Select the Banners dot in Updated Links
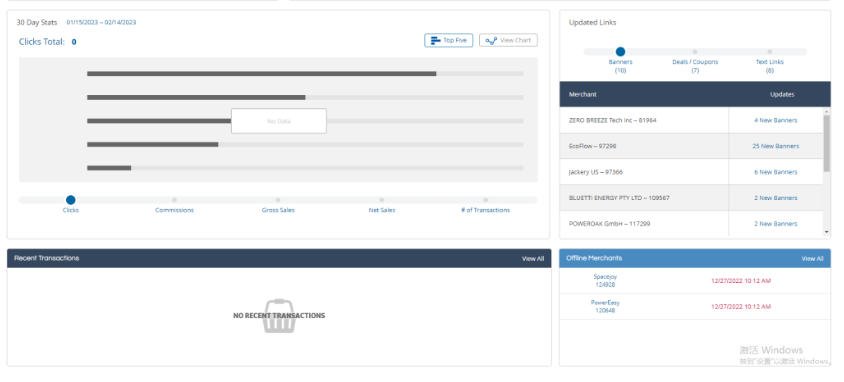This screenshot has width=844, height=382. click(x=620, y=52)
